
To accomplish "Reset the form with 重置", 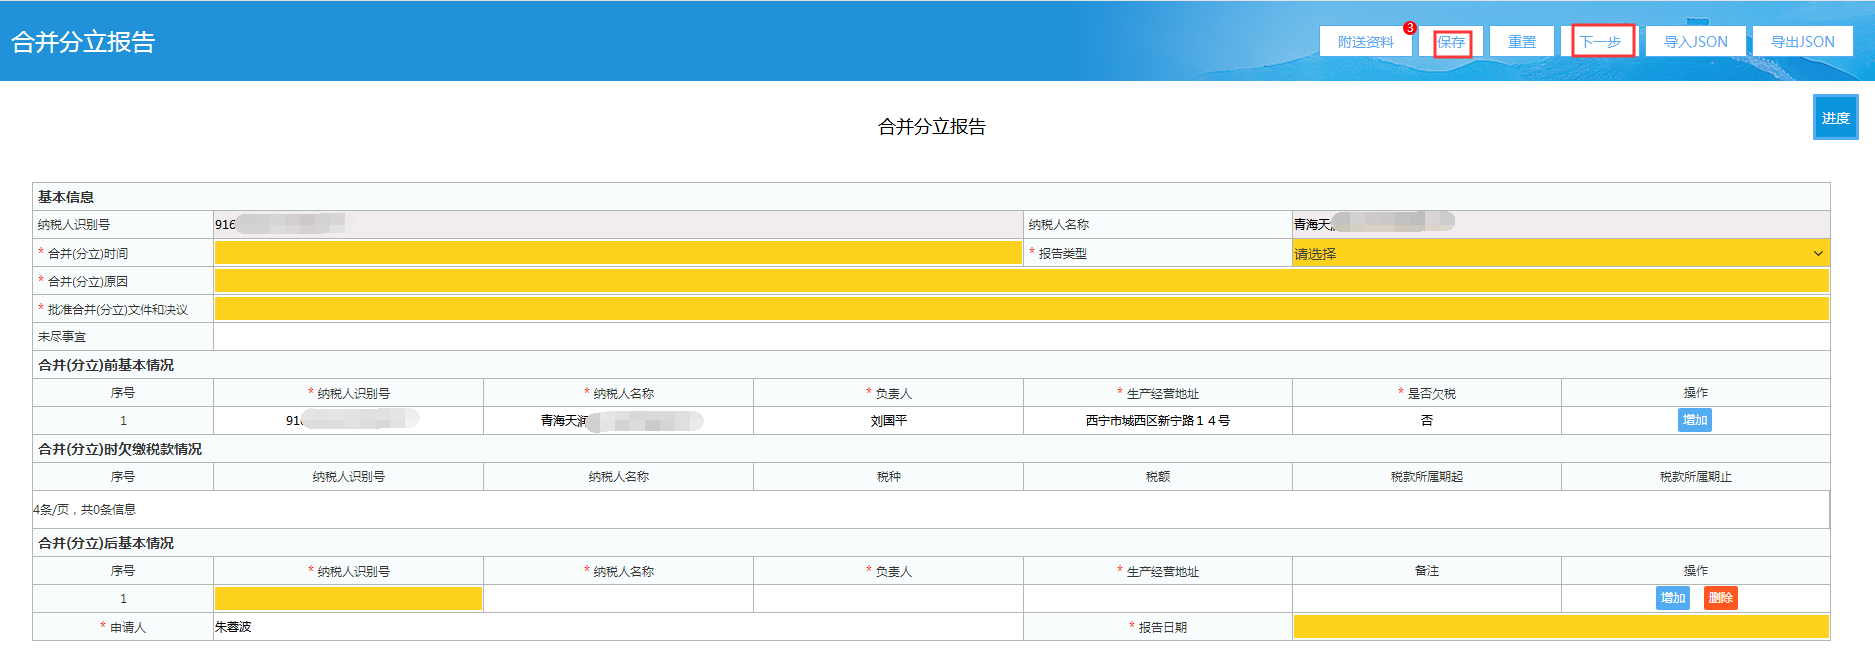I will click(1522, 41).
